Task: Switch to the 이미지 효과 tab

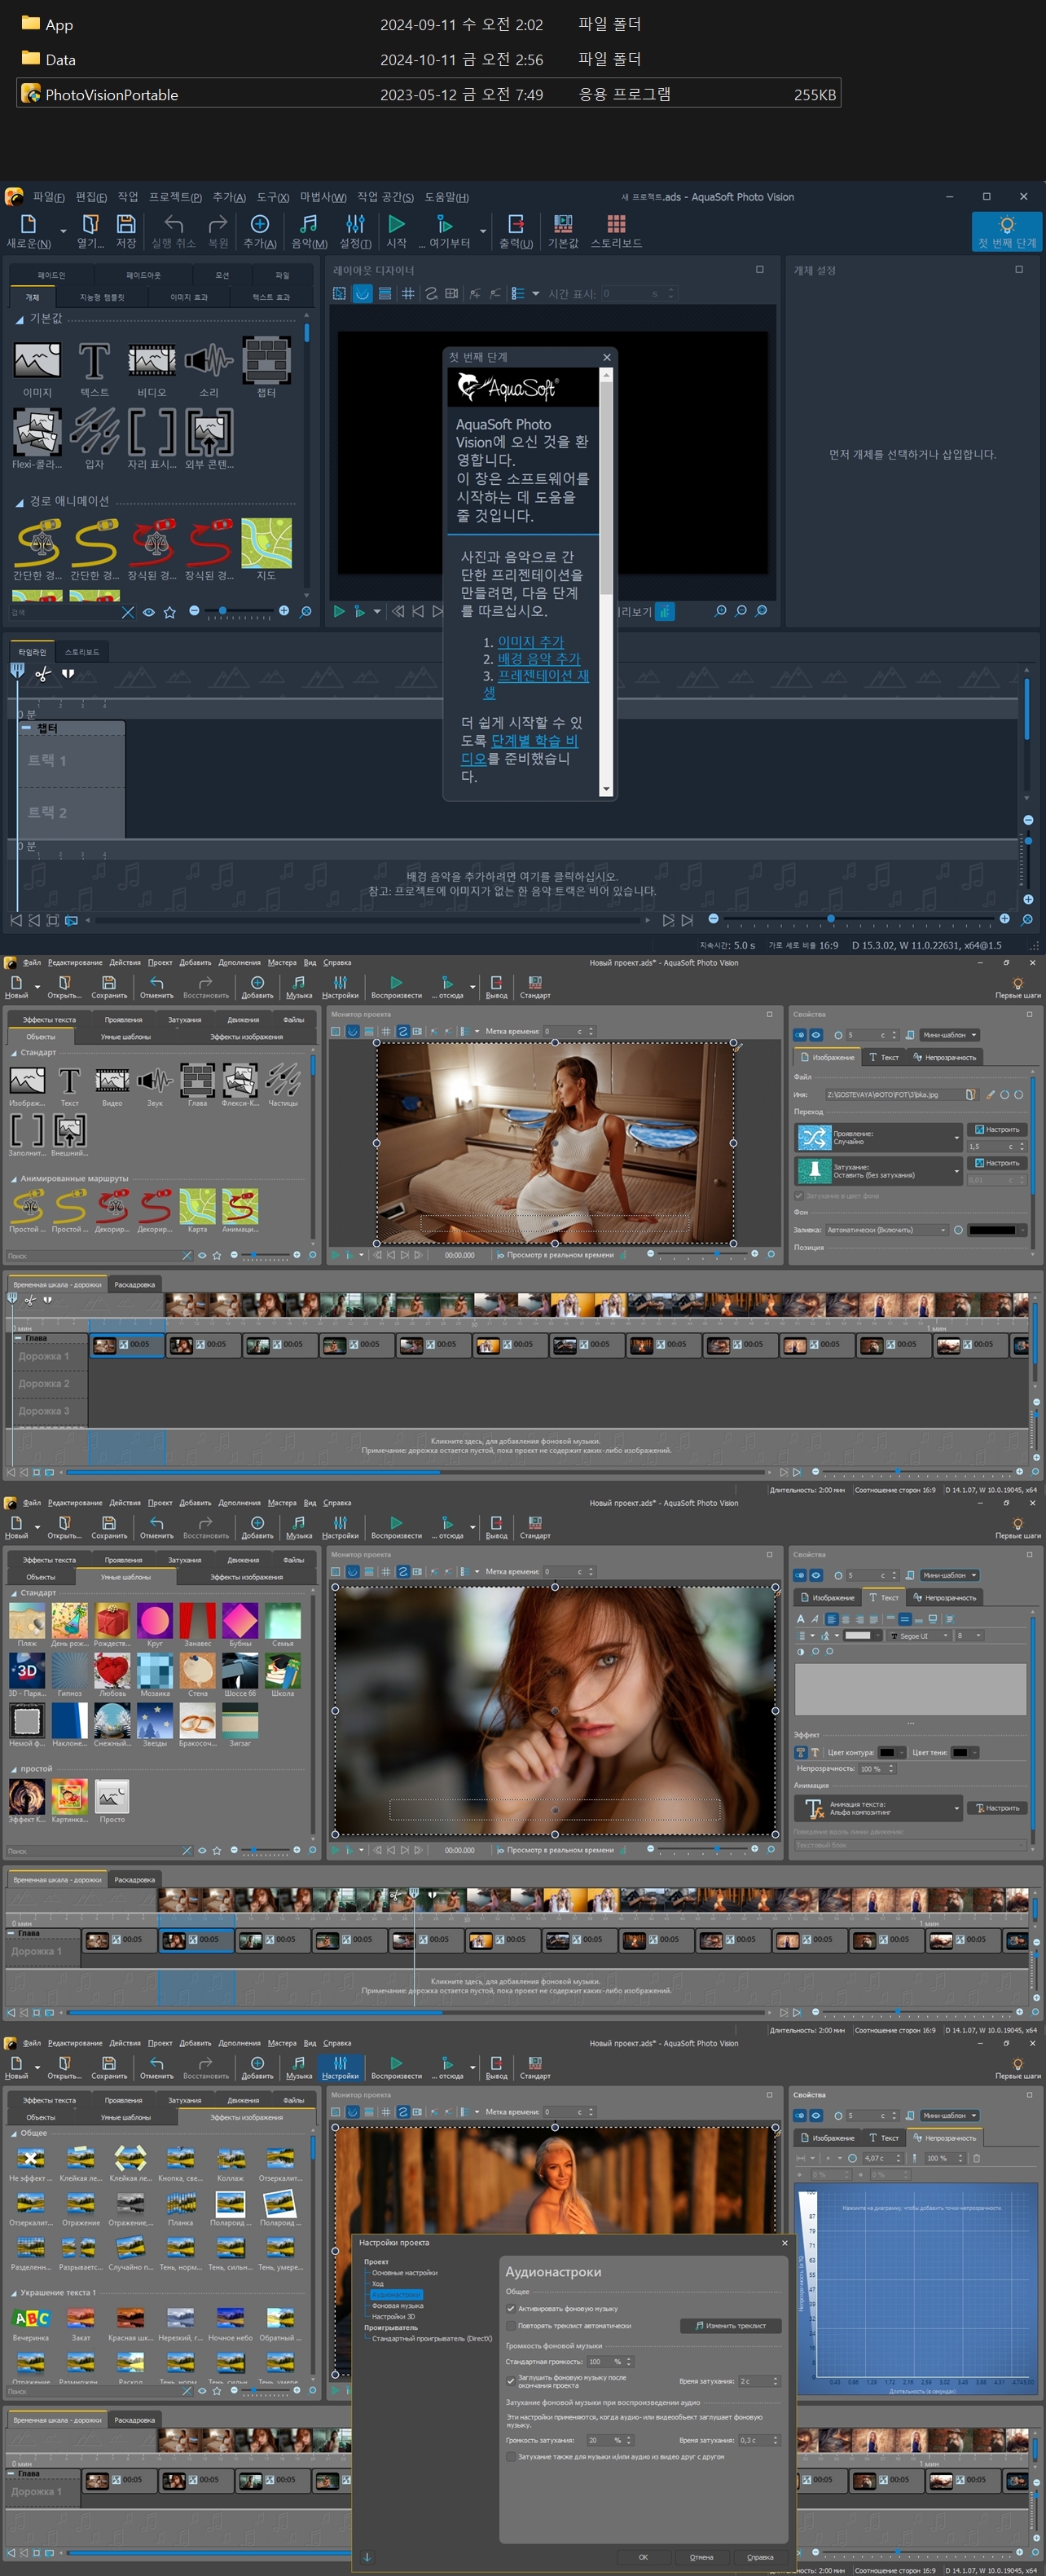Action: coord(188,297)
